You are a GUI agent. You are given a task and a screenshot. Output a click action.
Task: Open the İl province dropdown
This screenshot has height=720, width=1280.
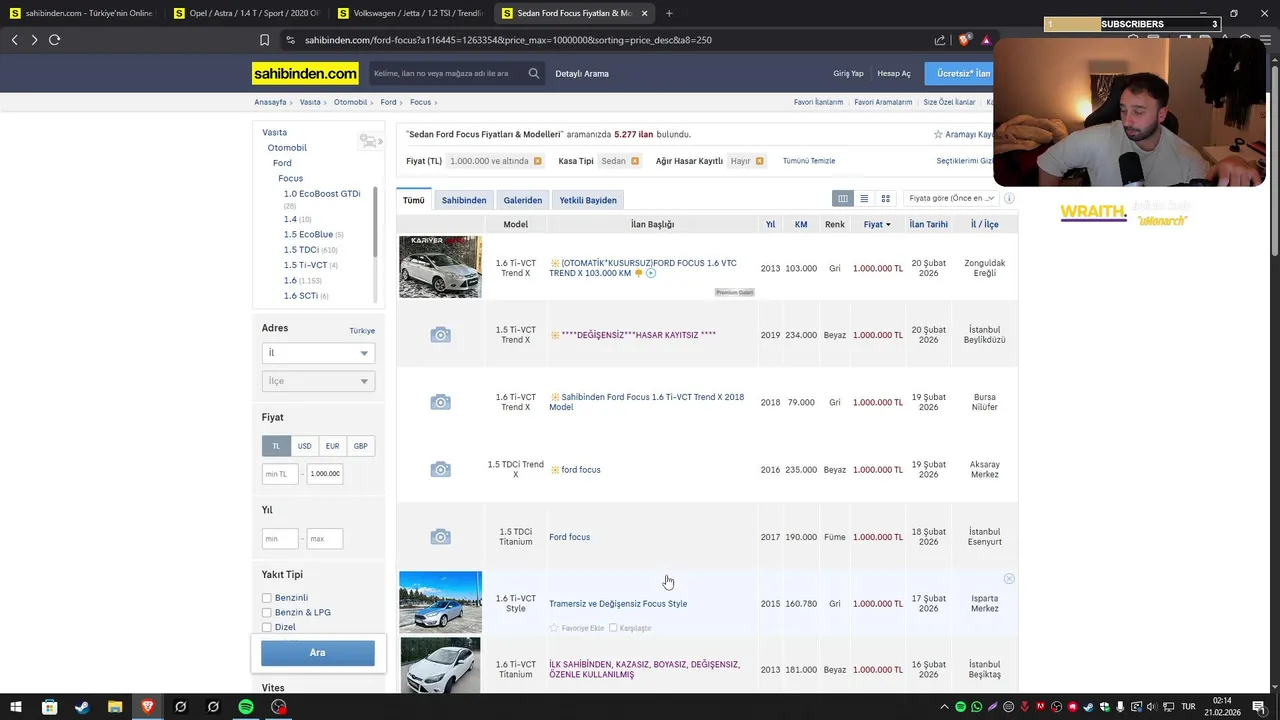pos(318,353)
